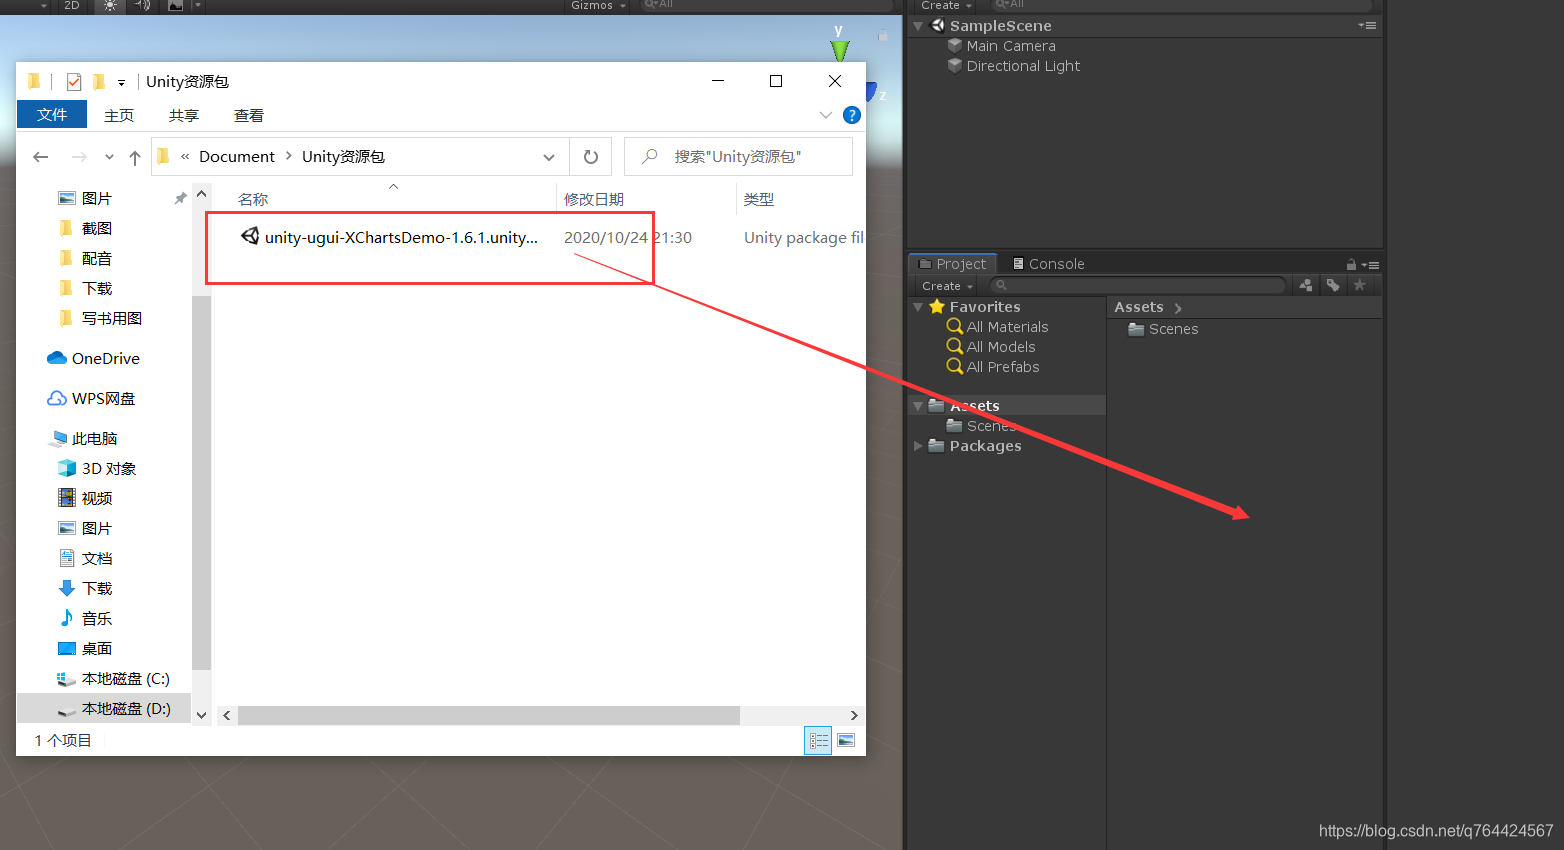
Task: Open the Create dropdown in Project panel
Action: pos(947,286)
